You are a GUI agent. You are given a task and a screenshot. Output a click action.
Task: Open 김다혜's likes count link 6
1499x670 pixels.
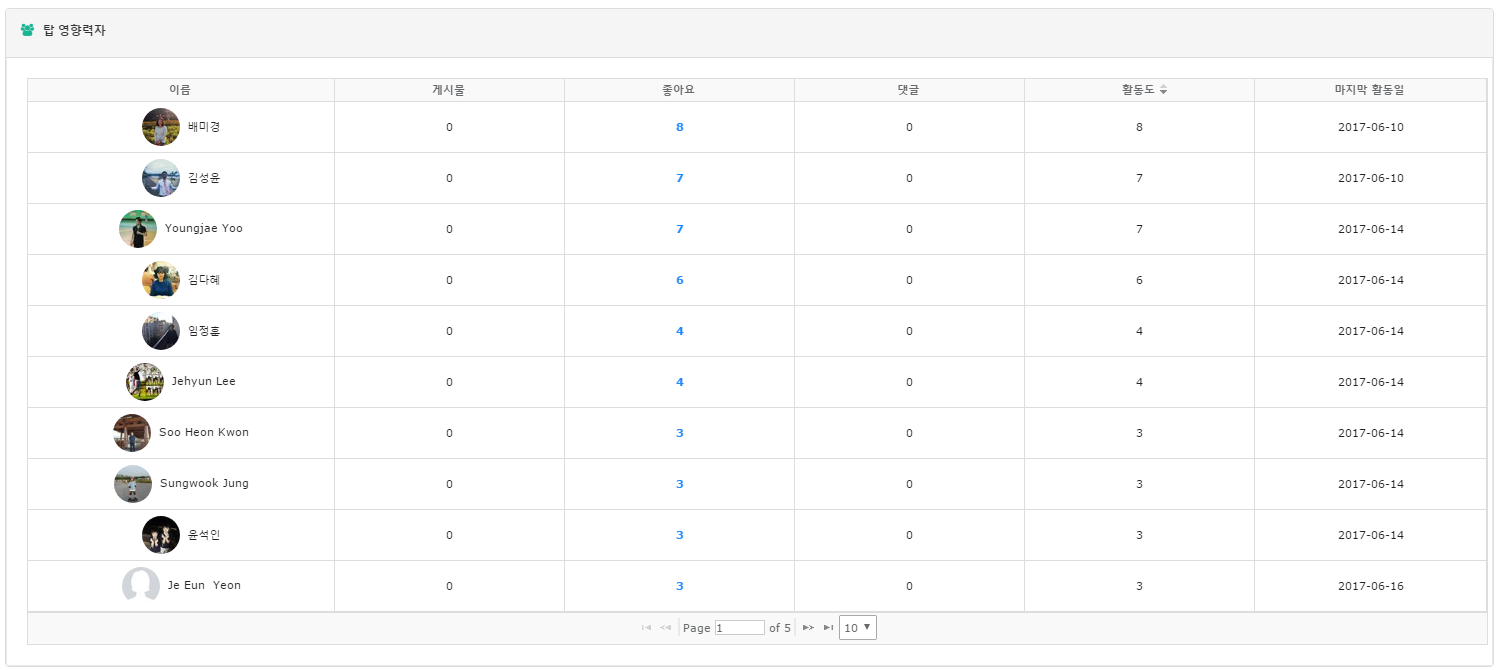pyautogui.click(x=679, y=280)
